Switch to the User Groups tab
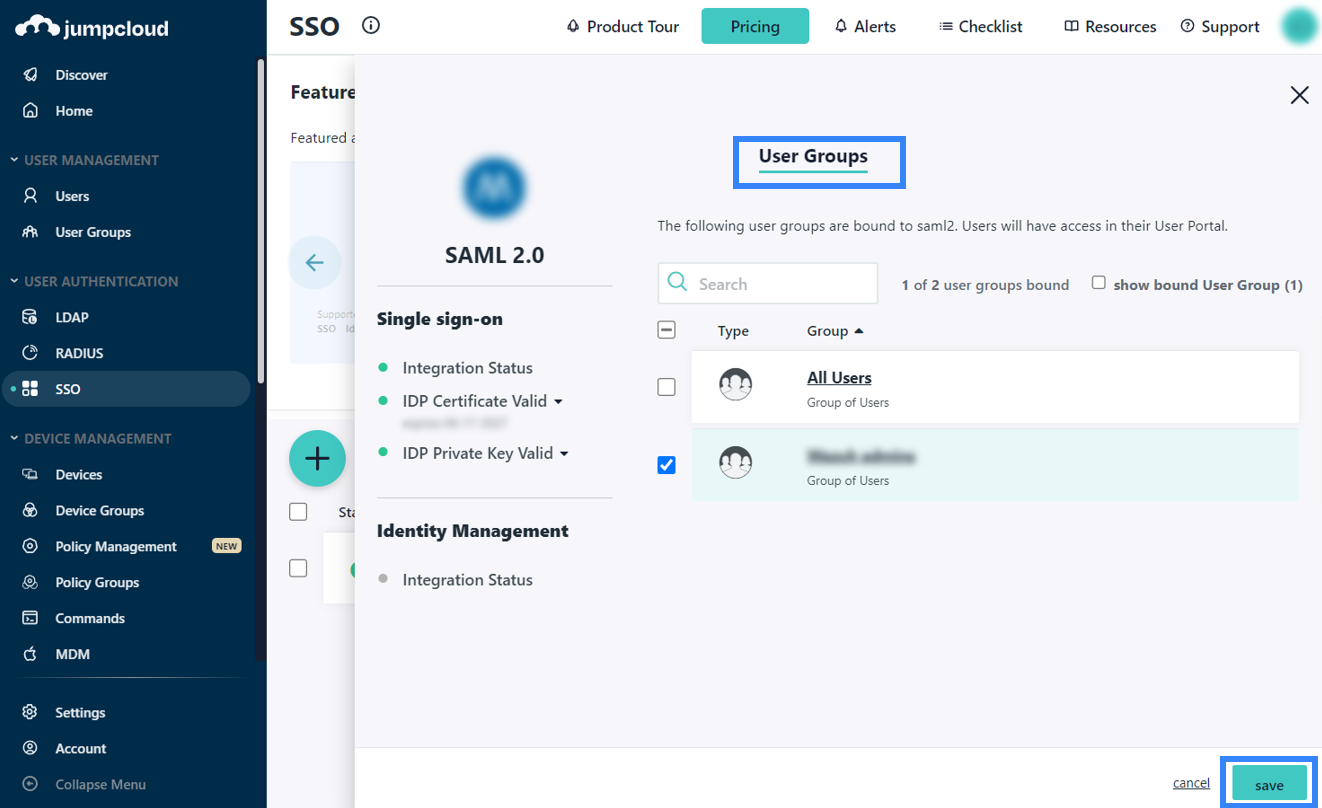The width and height of the screenshot is (1322, 808). pyautogui.click(x=813, y=157)
